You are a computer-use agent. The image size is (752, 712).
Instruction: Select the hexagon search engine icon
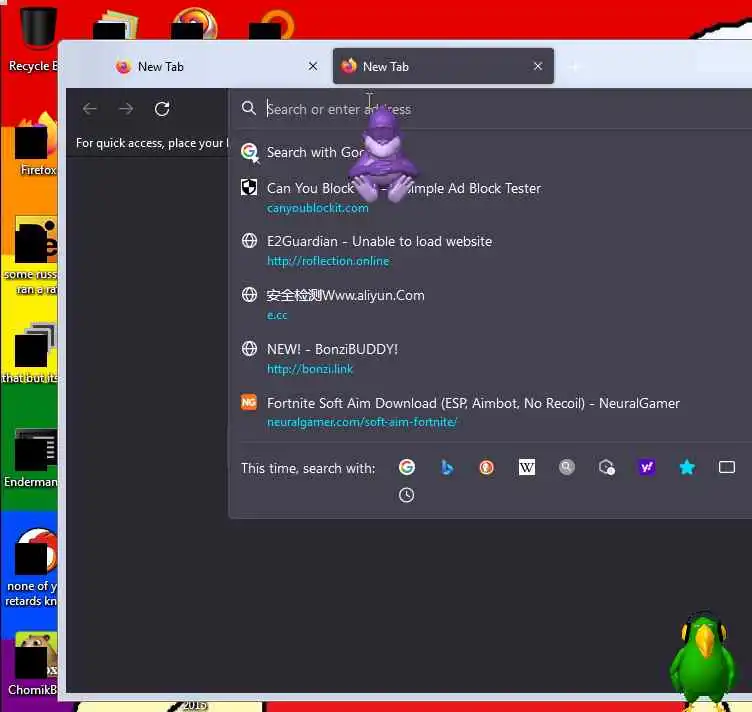click(607, 467)
